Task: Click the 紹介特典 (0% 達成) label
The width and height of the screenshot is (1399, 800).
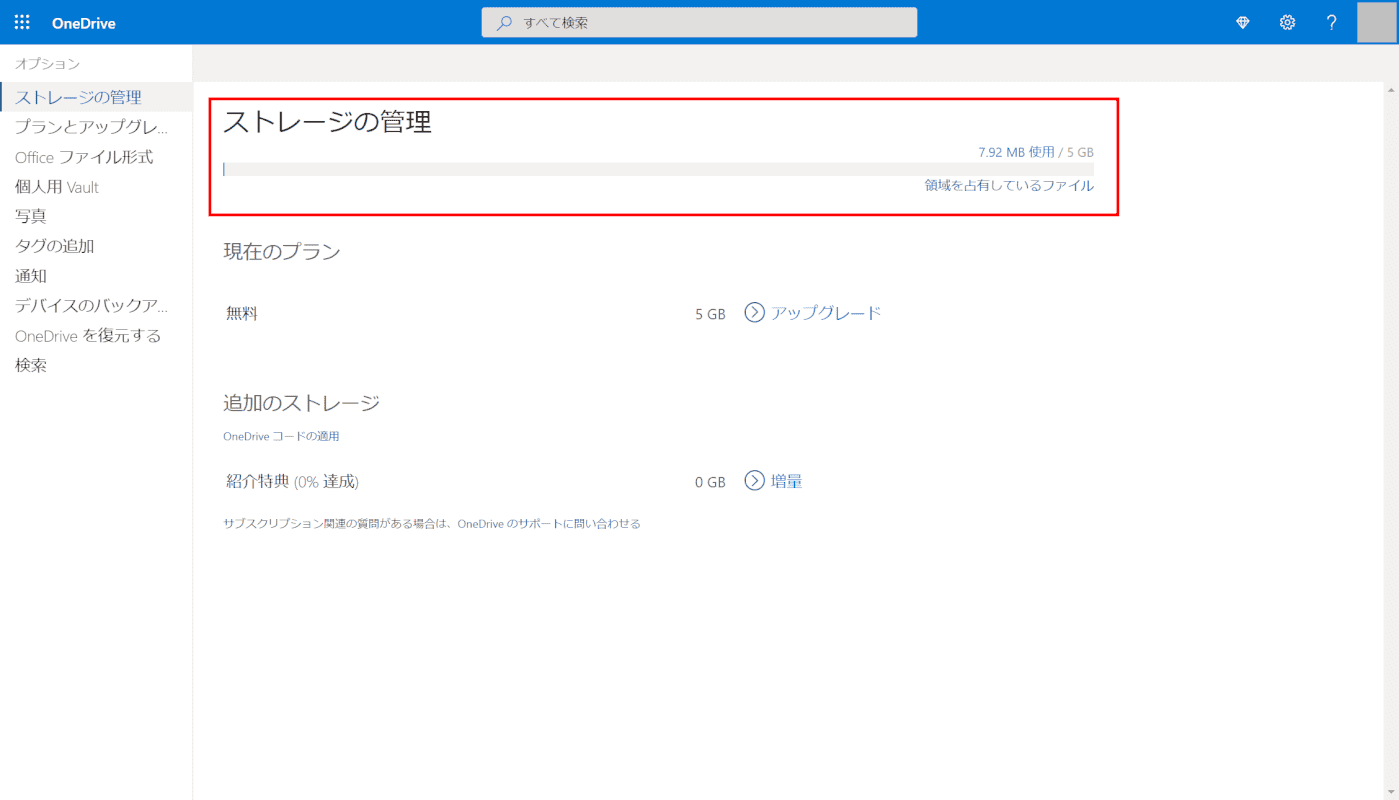Action: [293, 482]
